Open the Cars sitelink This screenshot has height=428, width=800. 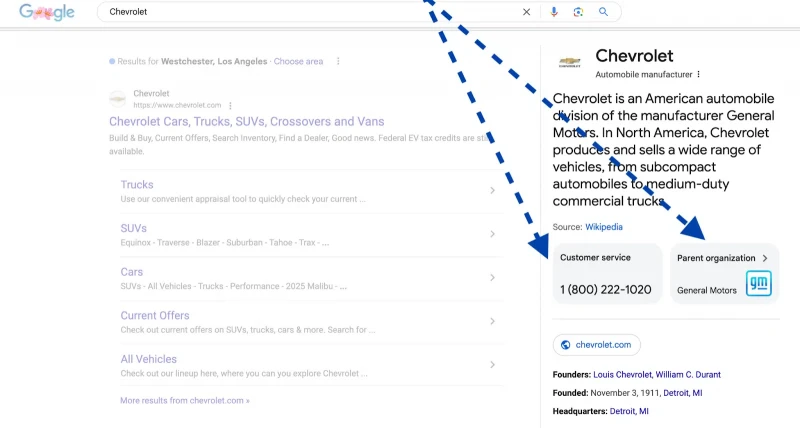point(132,272)
